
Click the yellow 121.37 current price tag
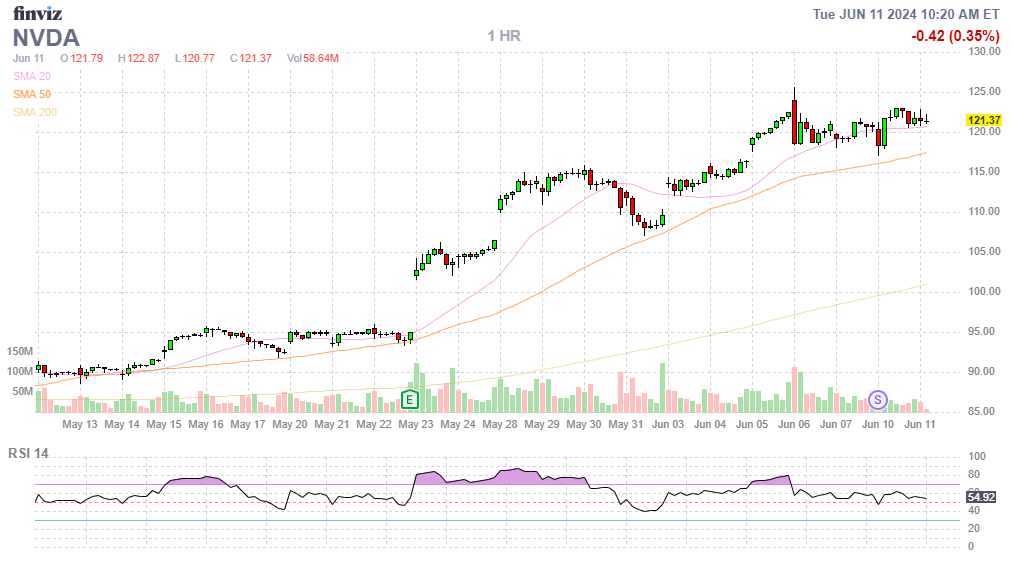(x=985, y=120)
